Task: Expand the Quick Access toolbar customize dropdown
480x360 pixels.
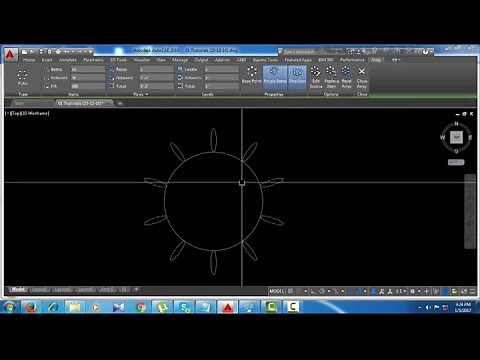Action: coord(90,52)
